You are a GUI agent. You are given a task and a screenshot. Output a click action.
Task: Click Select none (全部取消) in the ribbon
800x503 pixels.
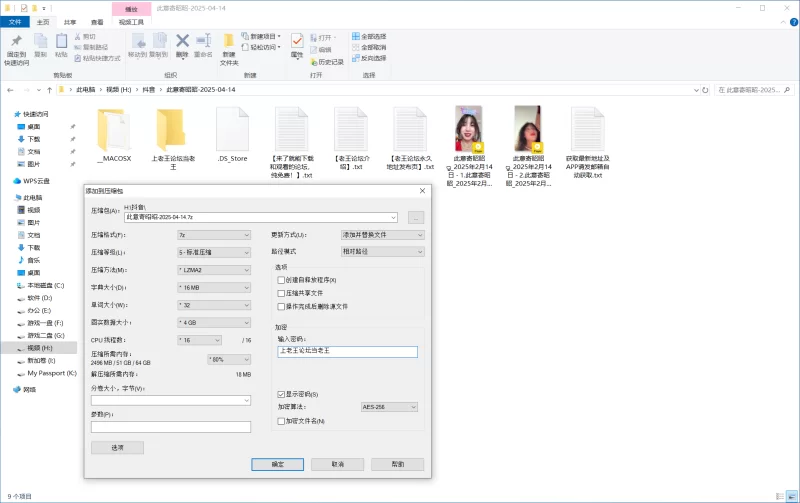pos(369,47)
